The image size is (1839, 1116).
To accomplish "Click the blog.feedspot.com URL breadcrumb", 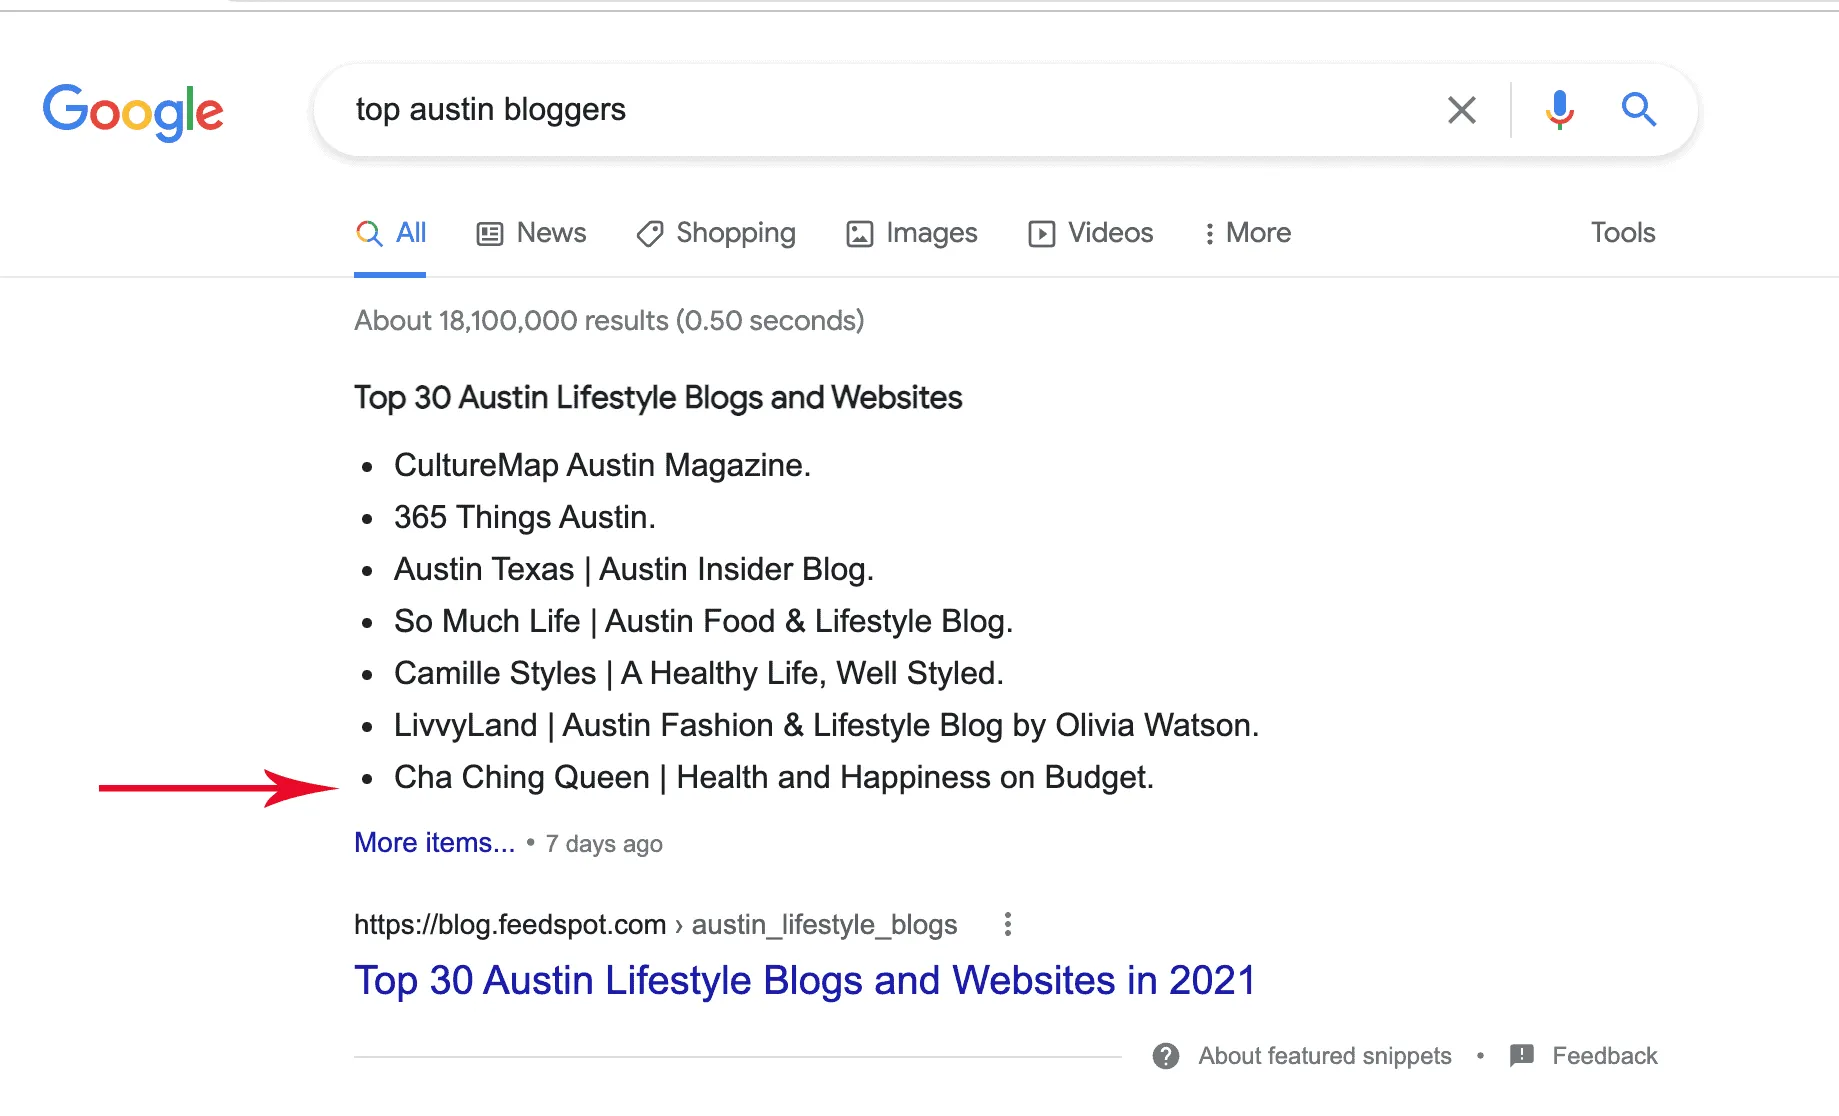I will [x=655, y=925].
